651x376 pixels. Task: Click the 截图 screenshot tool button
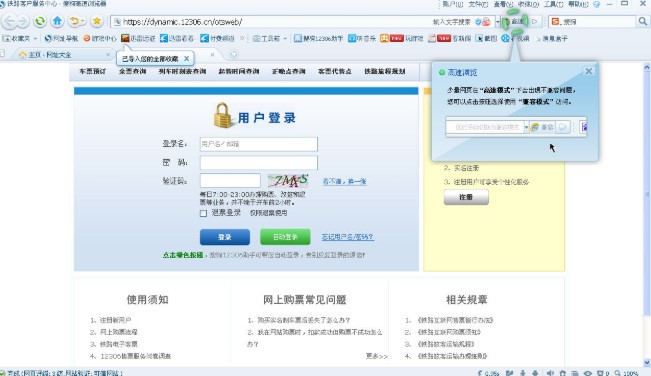tap(486, 39)
